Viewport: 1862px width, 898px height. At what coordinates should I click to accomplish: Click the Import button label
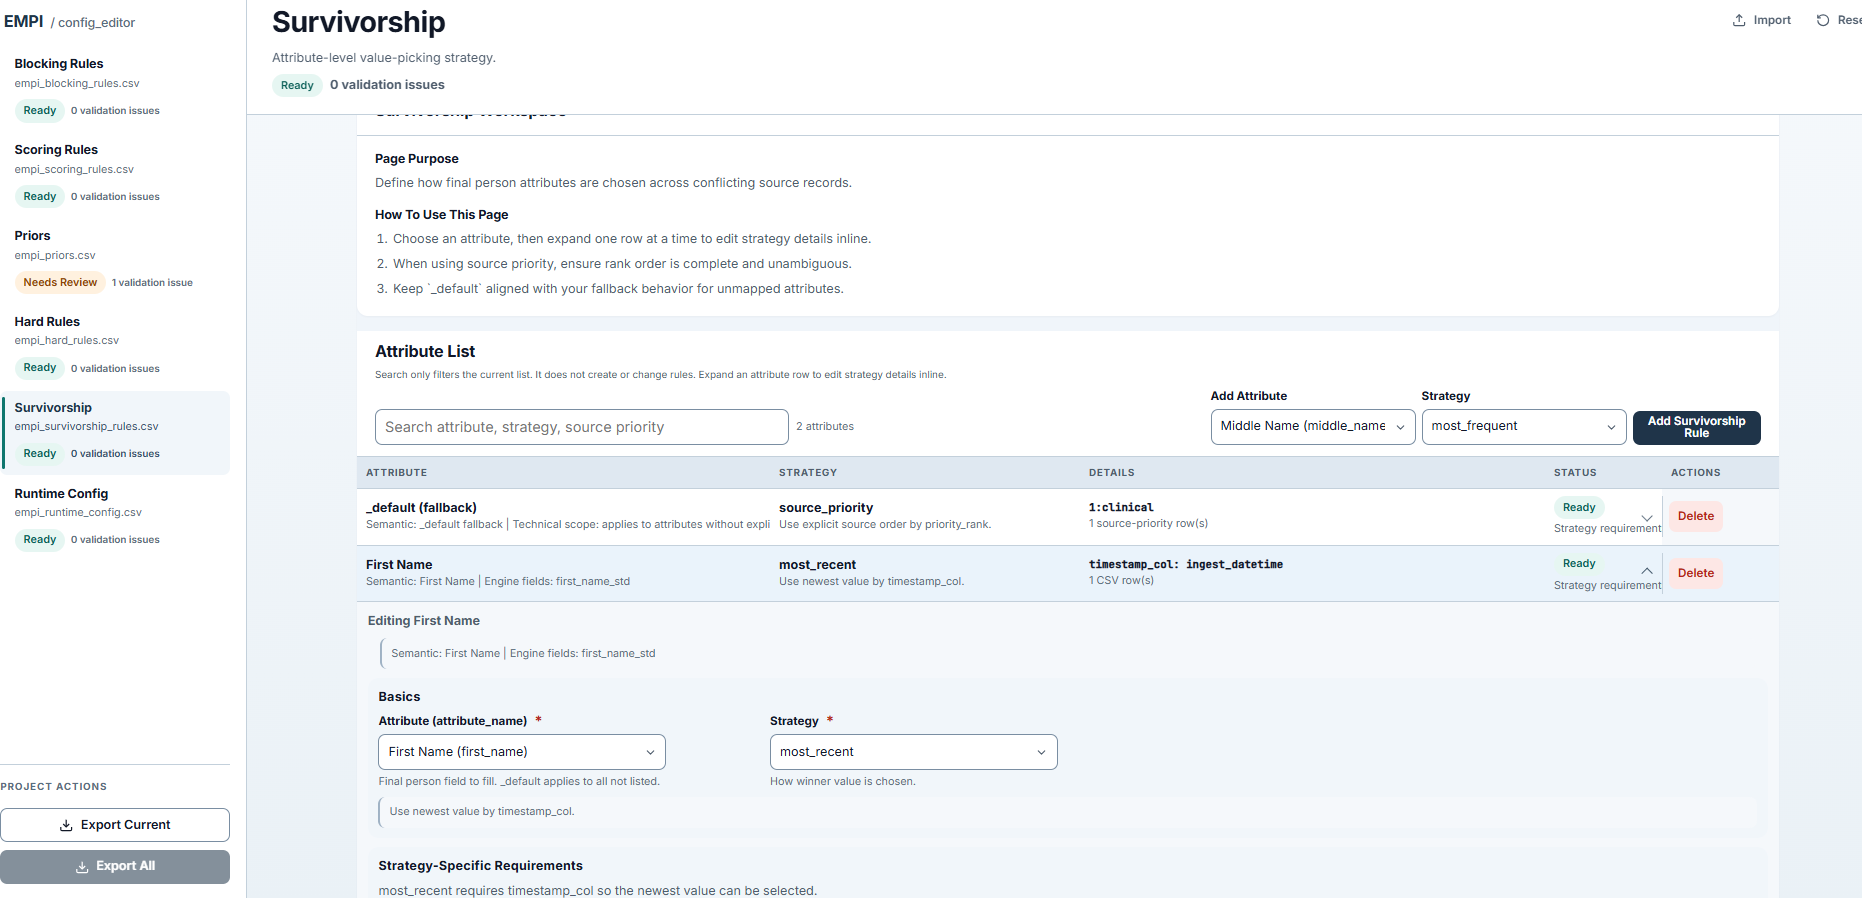(x=1772, y=20)
